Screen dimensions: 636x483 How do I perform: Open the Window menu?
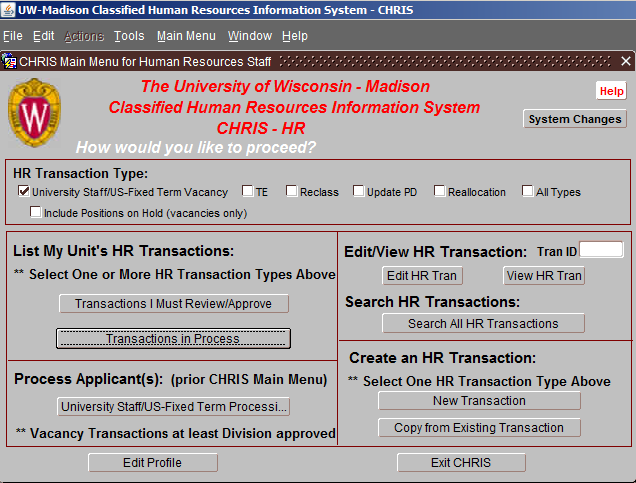(249, 36)
